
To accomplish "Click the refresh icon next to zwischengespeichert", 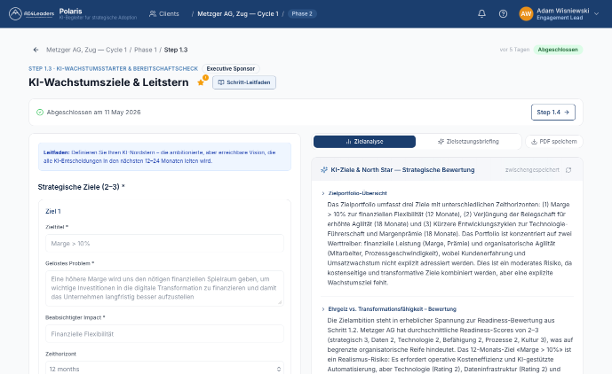I will coord(569,170).
